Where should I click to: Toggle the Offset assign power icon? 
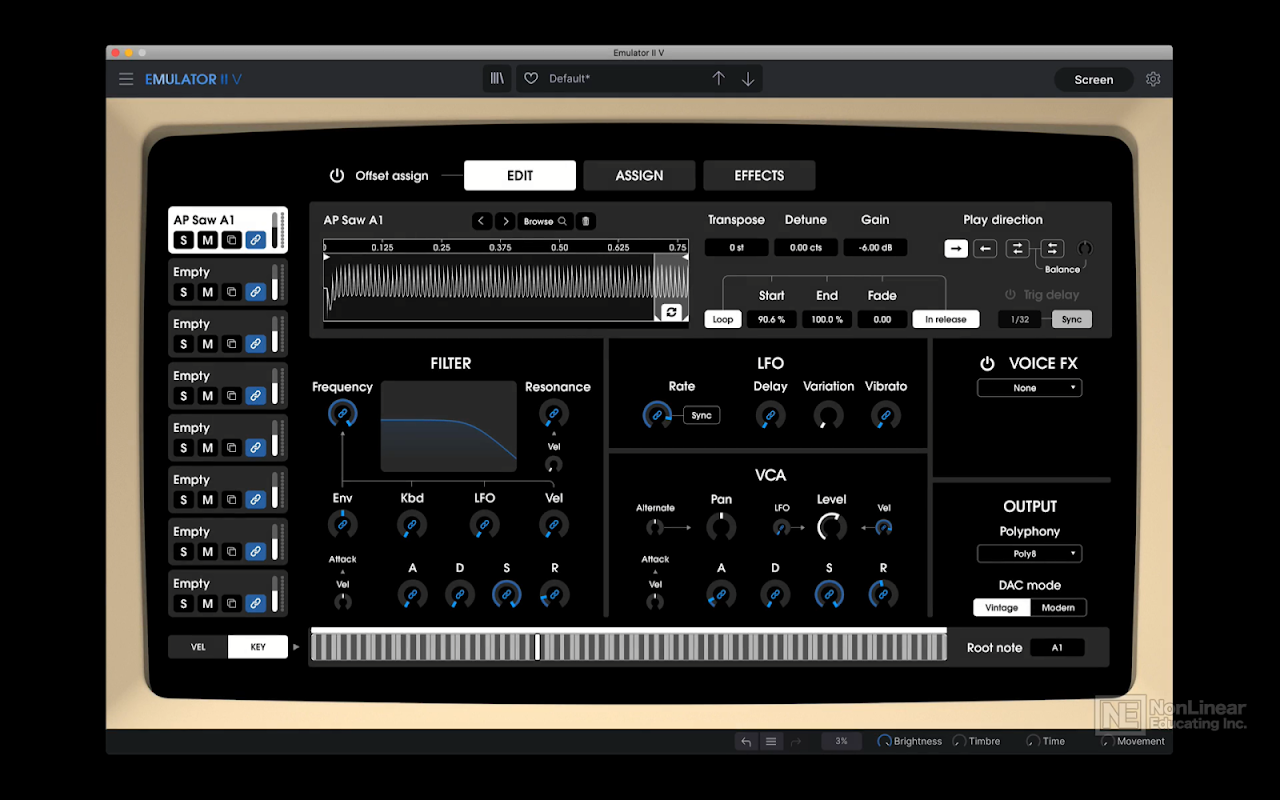coord(337,176)
